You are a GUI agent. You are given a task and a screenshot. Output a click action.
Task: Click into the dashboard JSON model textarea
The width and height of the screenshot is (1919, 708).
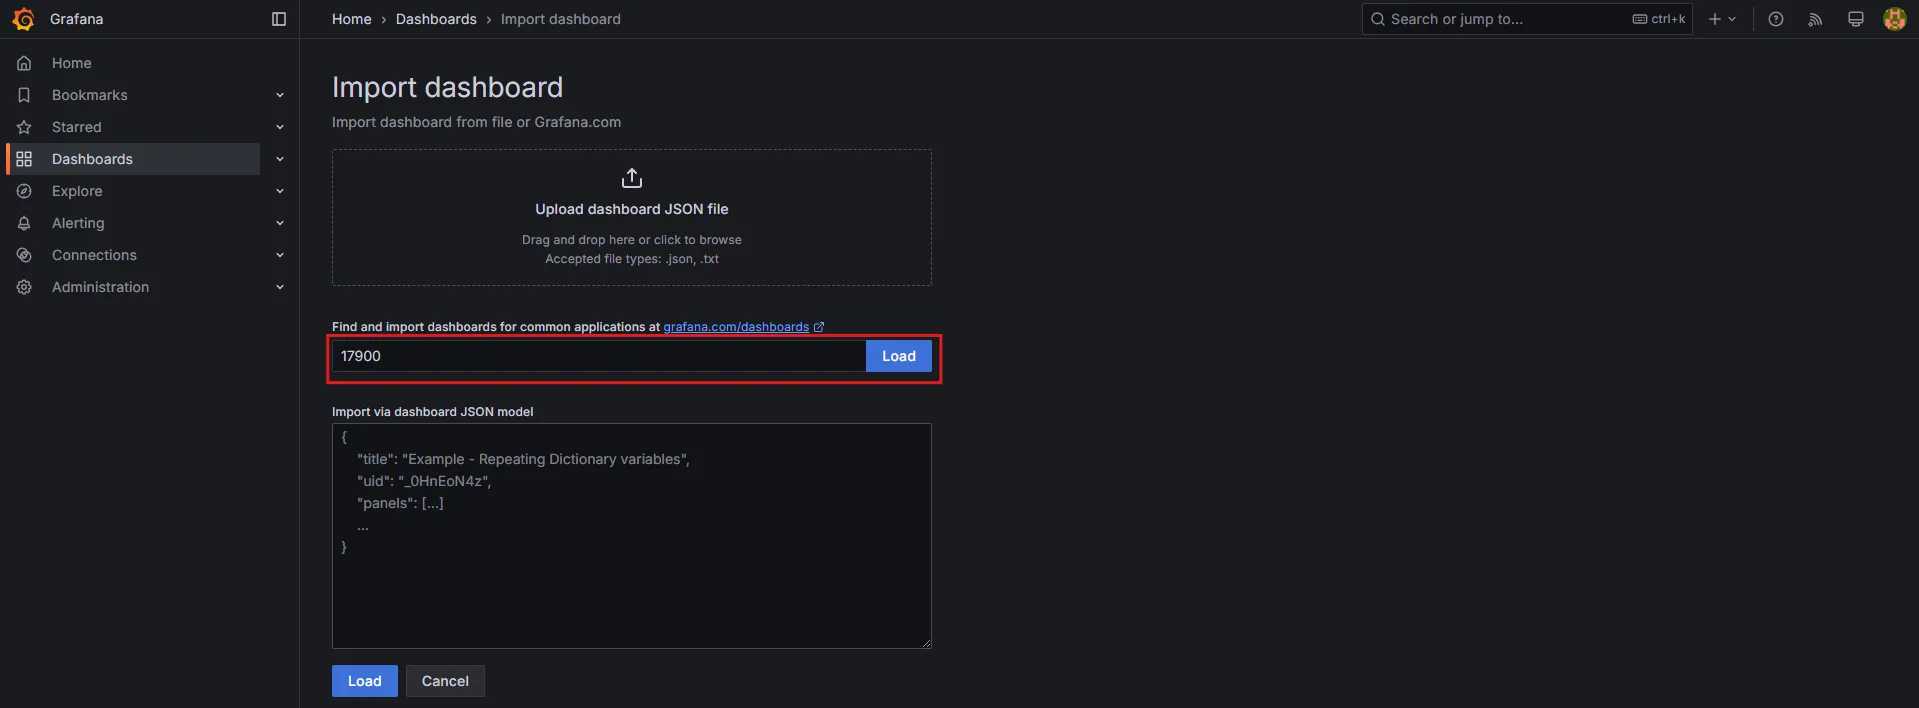(632, 536)
